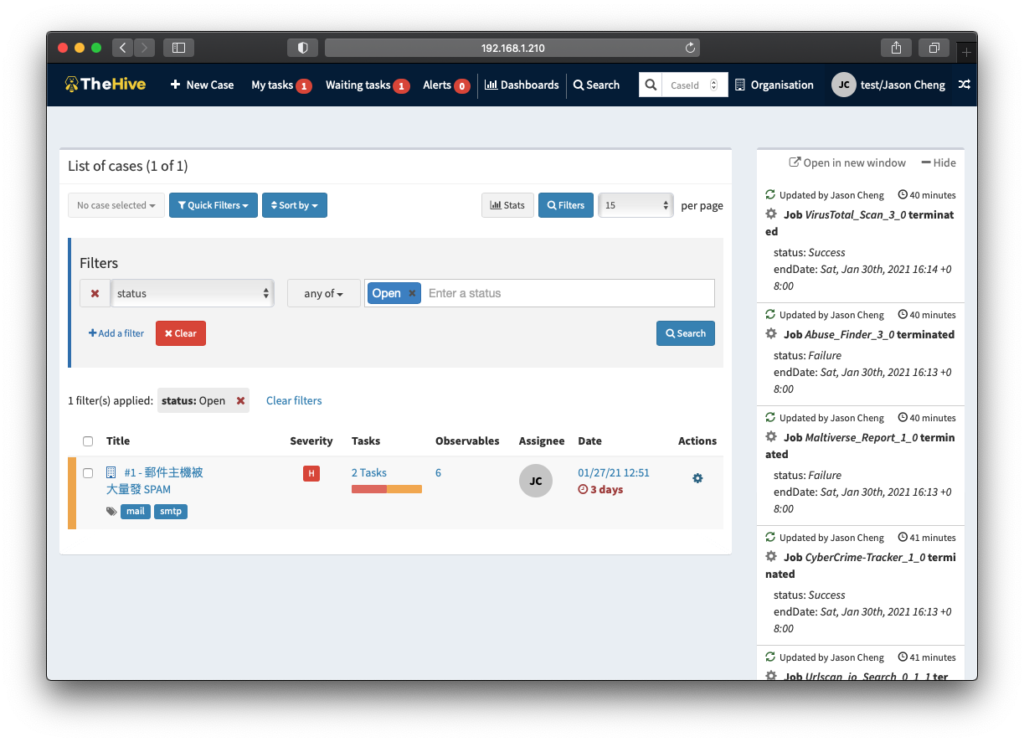The image size is (1024, 742).
Task: Click the Safari back arrow
Action: point(123,48)
